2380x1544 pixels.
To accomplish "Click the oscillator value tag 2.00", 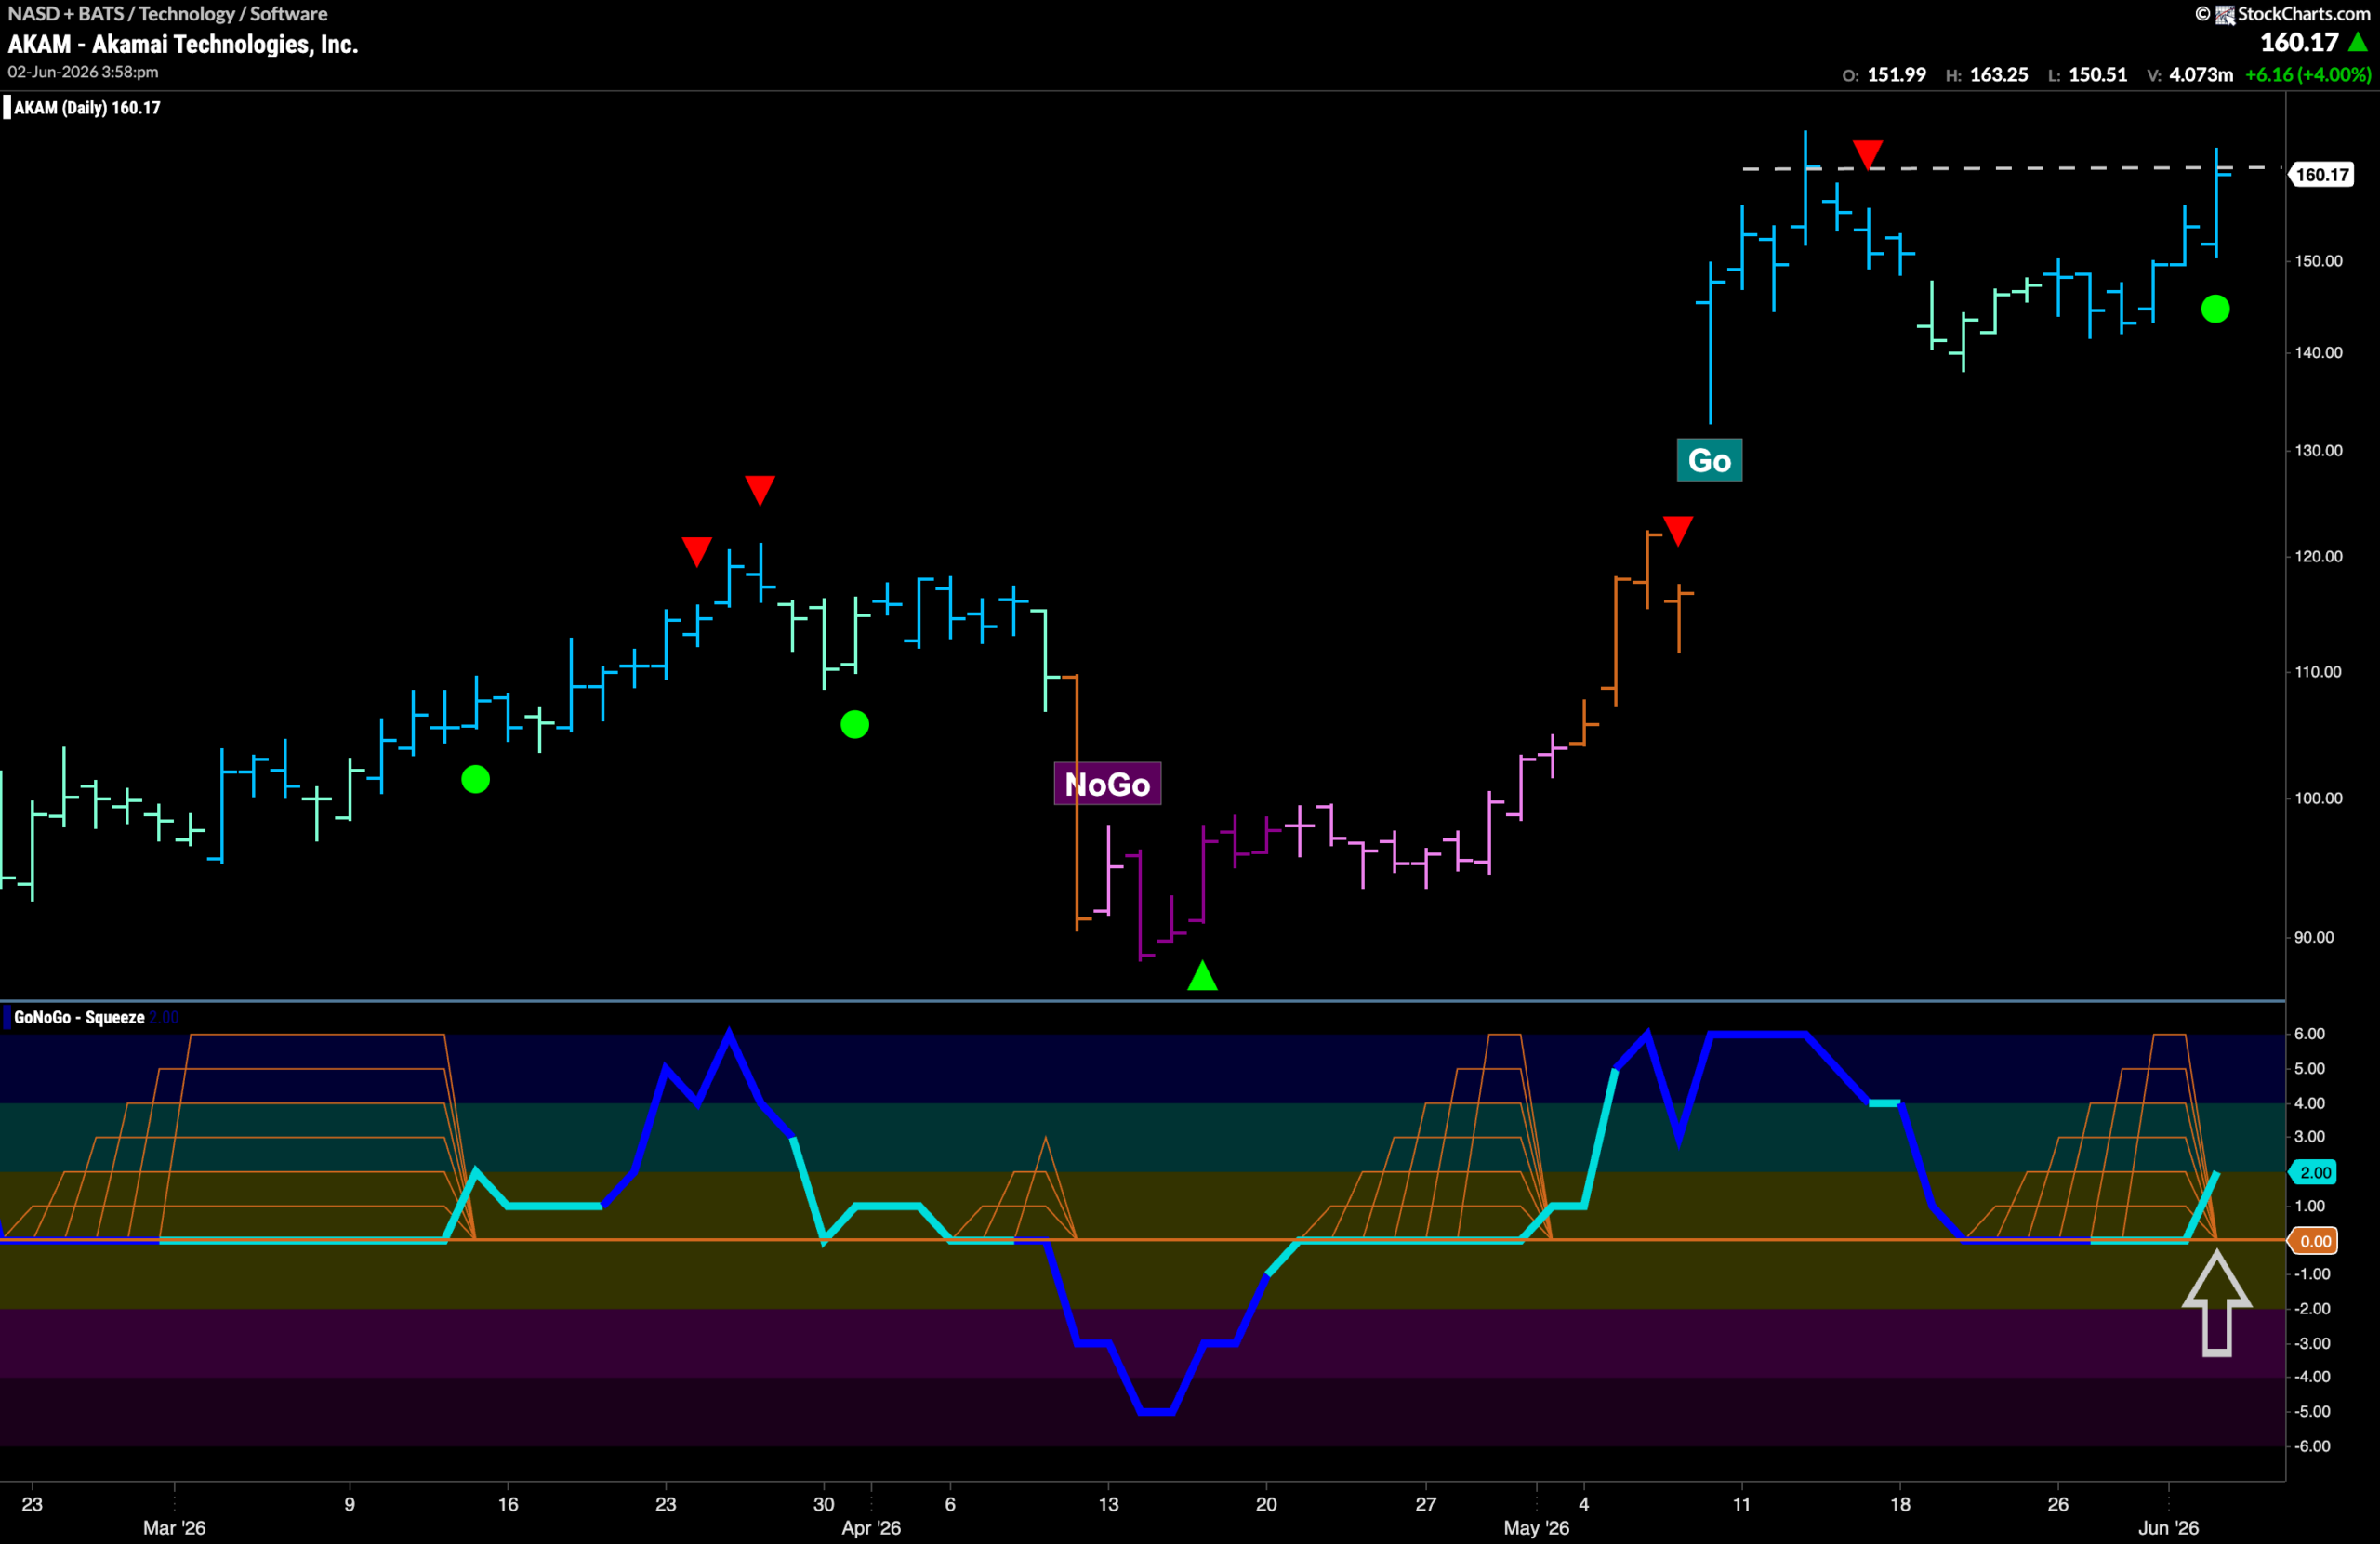I will coord(2315,1172).
